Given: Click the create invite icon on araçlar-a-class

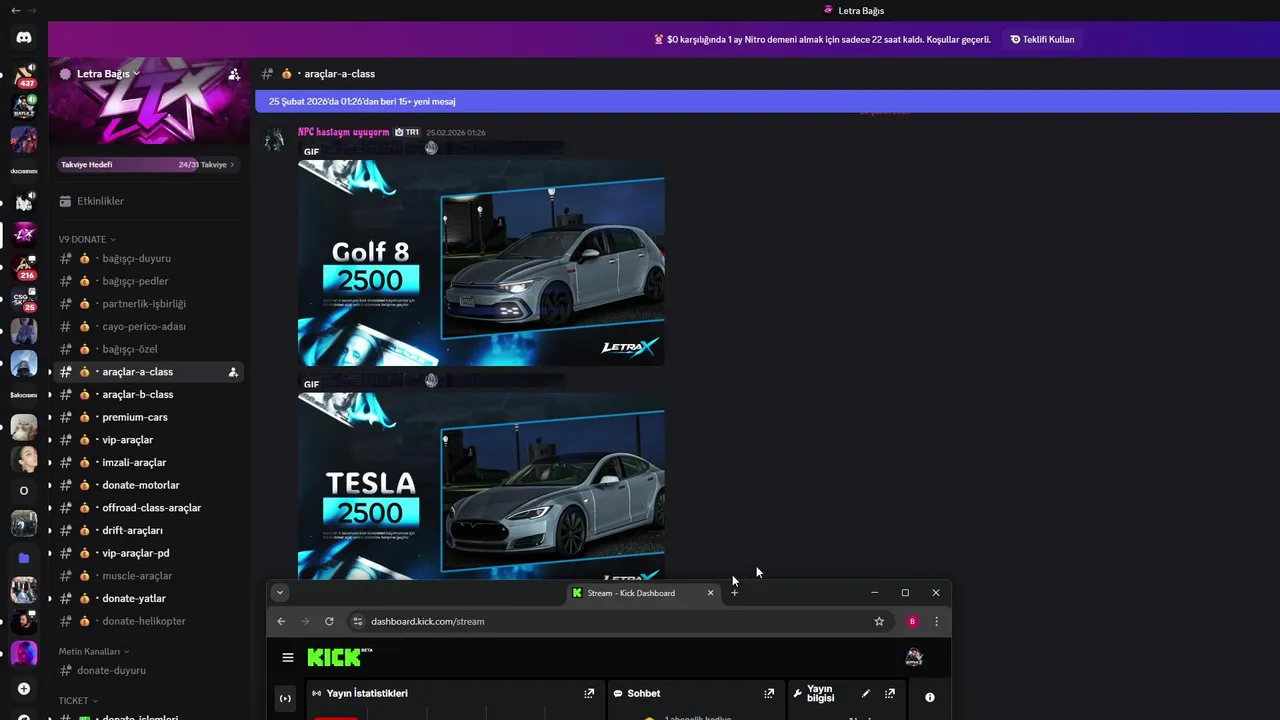Looking at the screenshot, I should pyautogui.click(x=233, y=372).
